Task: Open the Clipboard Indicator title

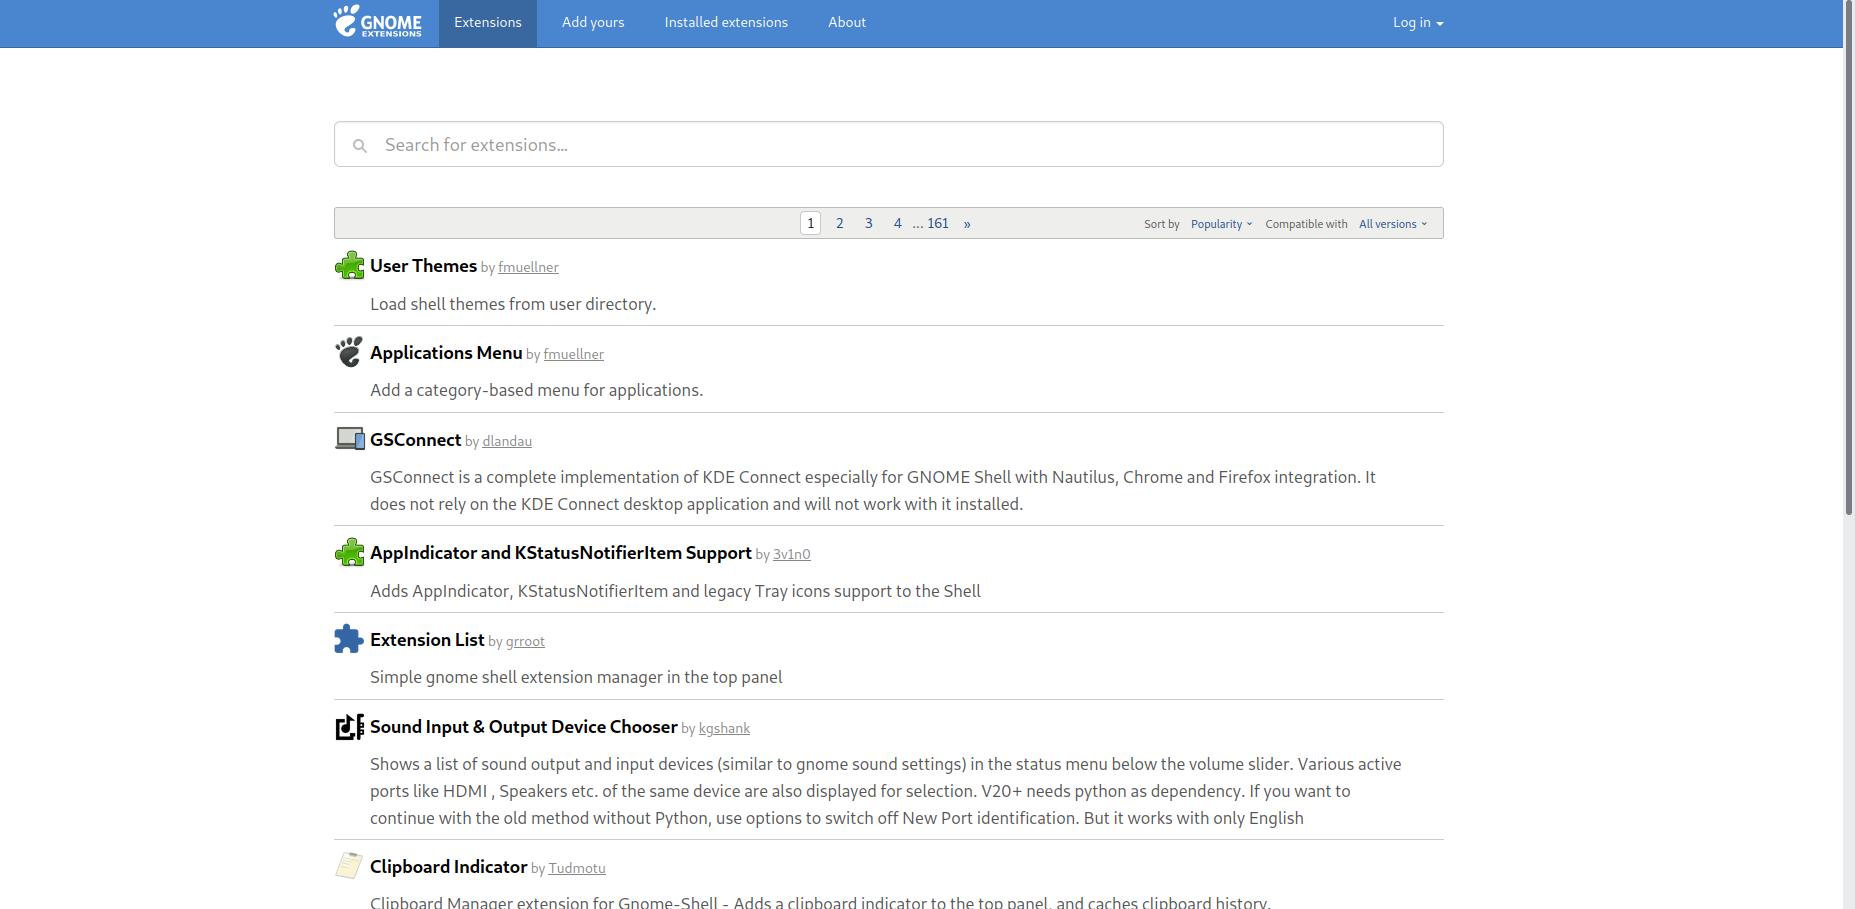Action: click(x=448, y=867)
